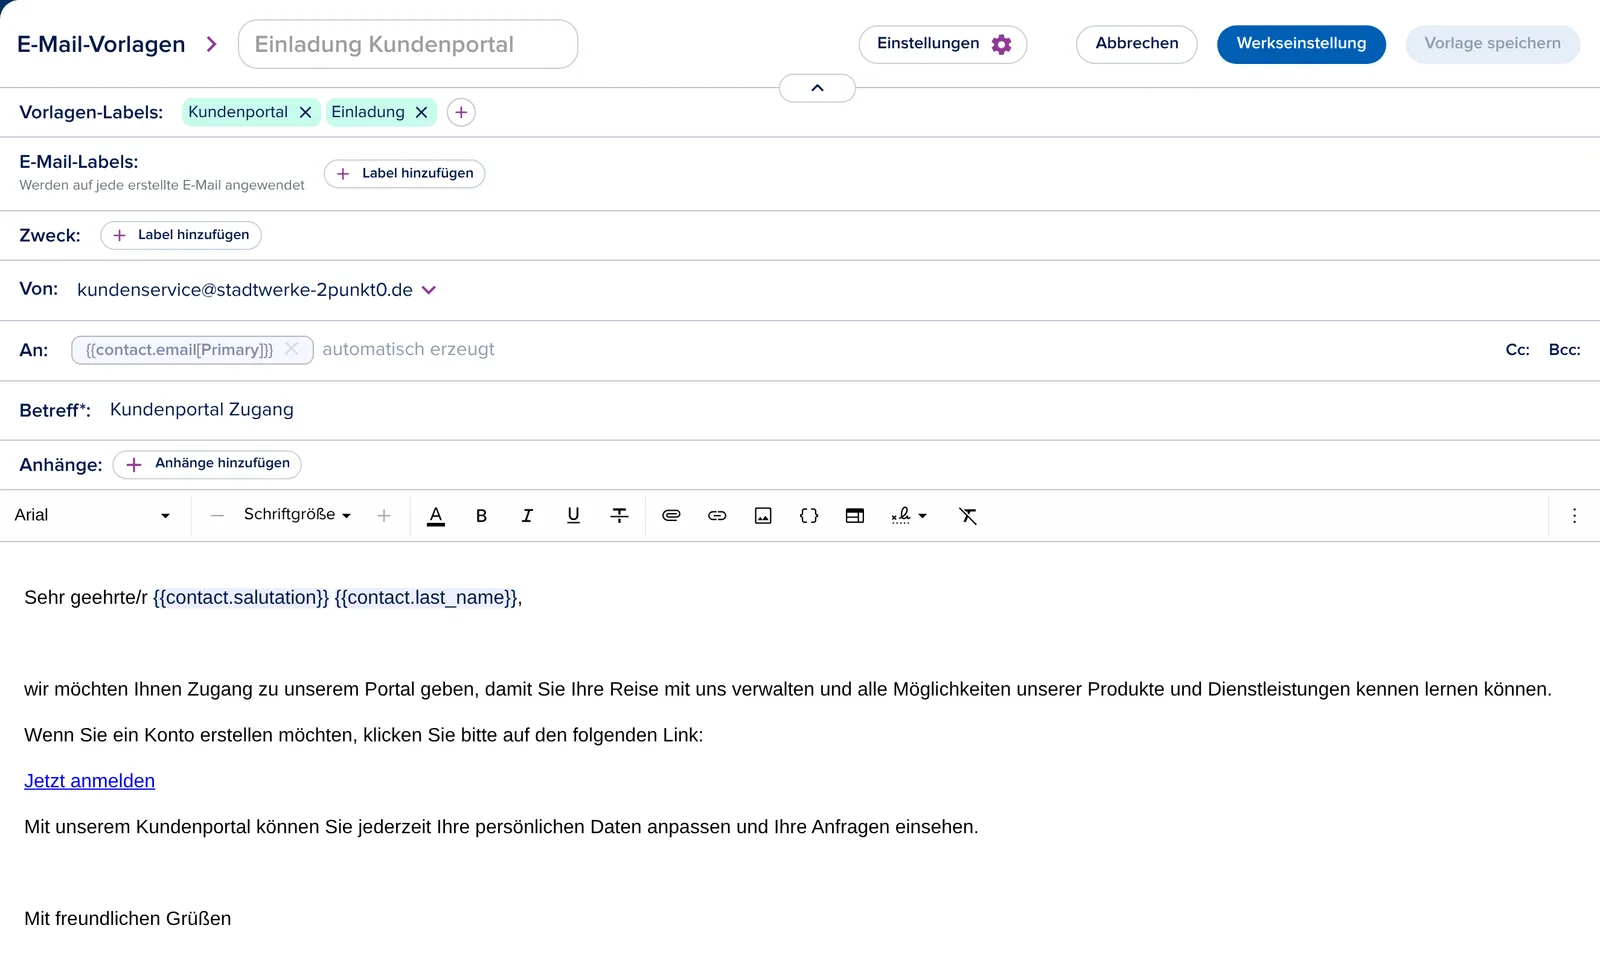
Task: Go back to E-Mail-Vorlagen breadcrumb
Action: pos(101,44)
